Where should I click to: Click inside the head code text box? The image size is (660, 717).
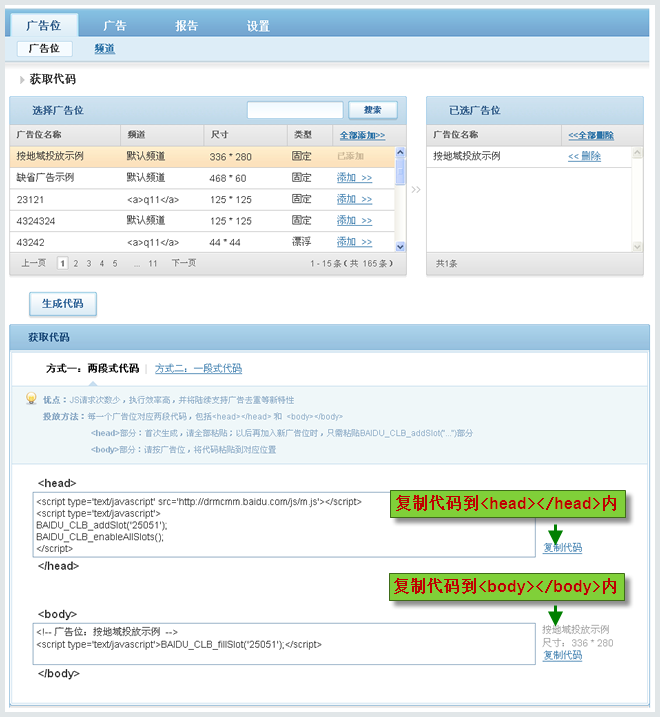[x=284, y=525]
